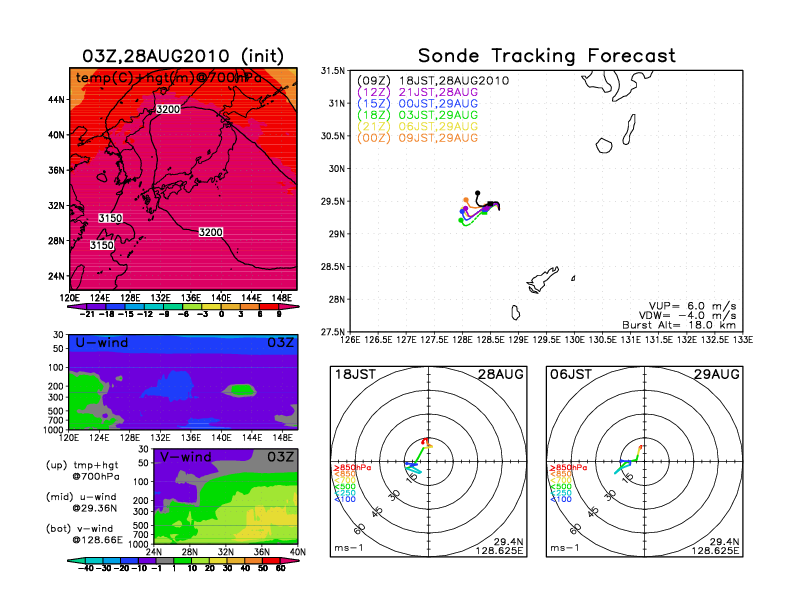792x612 pixels.
Task: Click the Burst Alt= 18.0 km text
Action: coord(679,325)
